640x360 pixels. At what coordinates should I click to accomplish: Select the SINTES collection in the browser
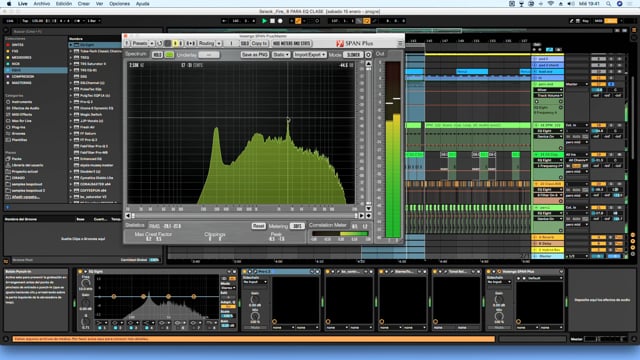(x=18, y=45)
